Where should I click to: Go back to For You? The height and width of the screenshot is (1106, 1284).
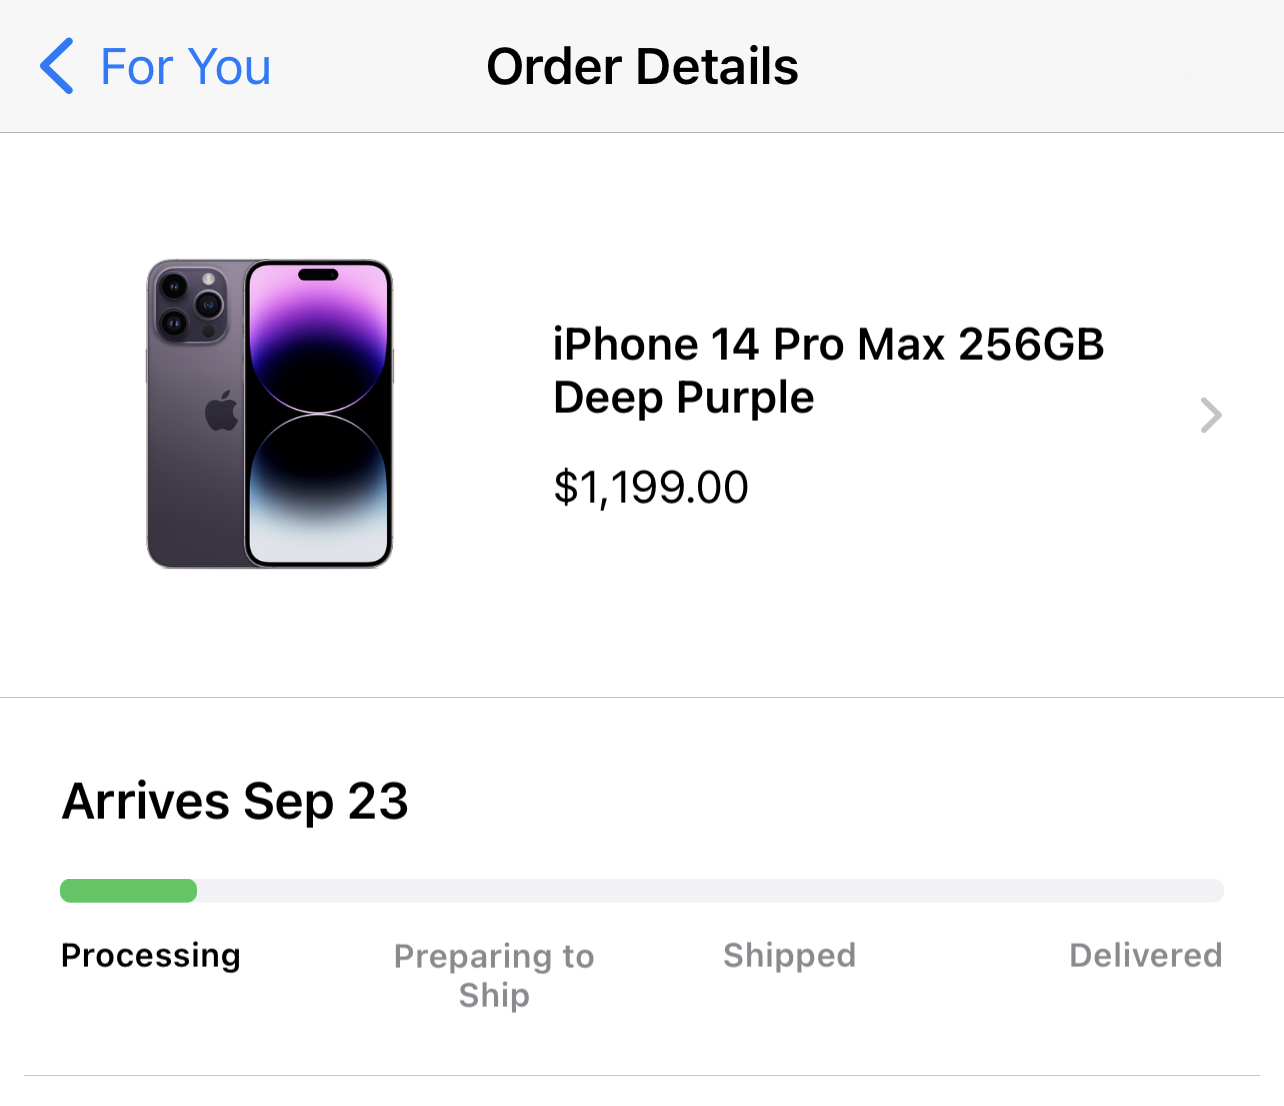tap(185, 67)
